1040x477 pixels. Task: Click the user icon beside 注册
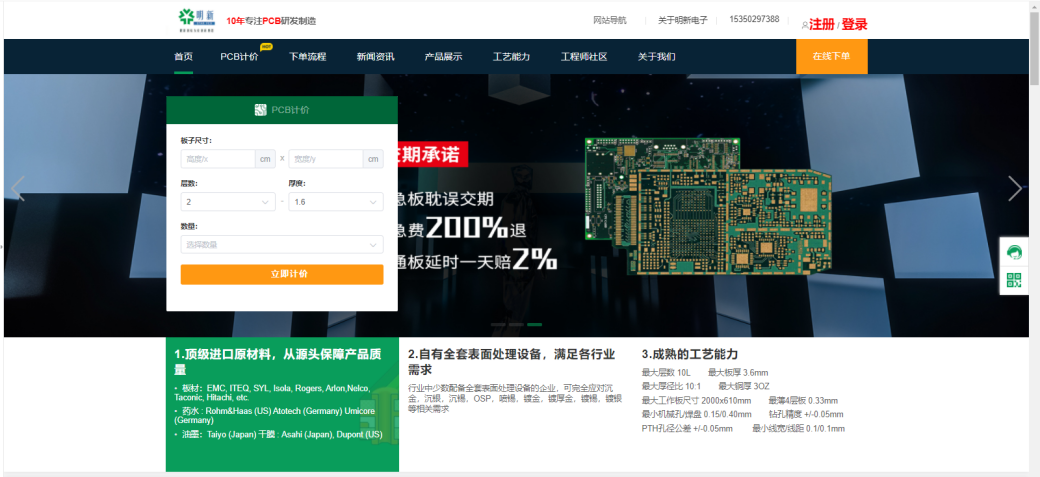tap(804, 25)
